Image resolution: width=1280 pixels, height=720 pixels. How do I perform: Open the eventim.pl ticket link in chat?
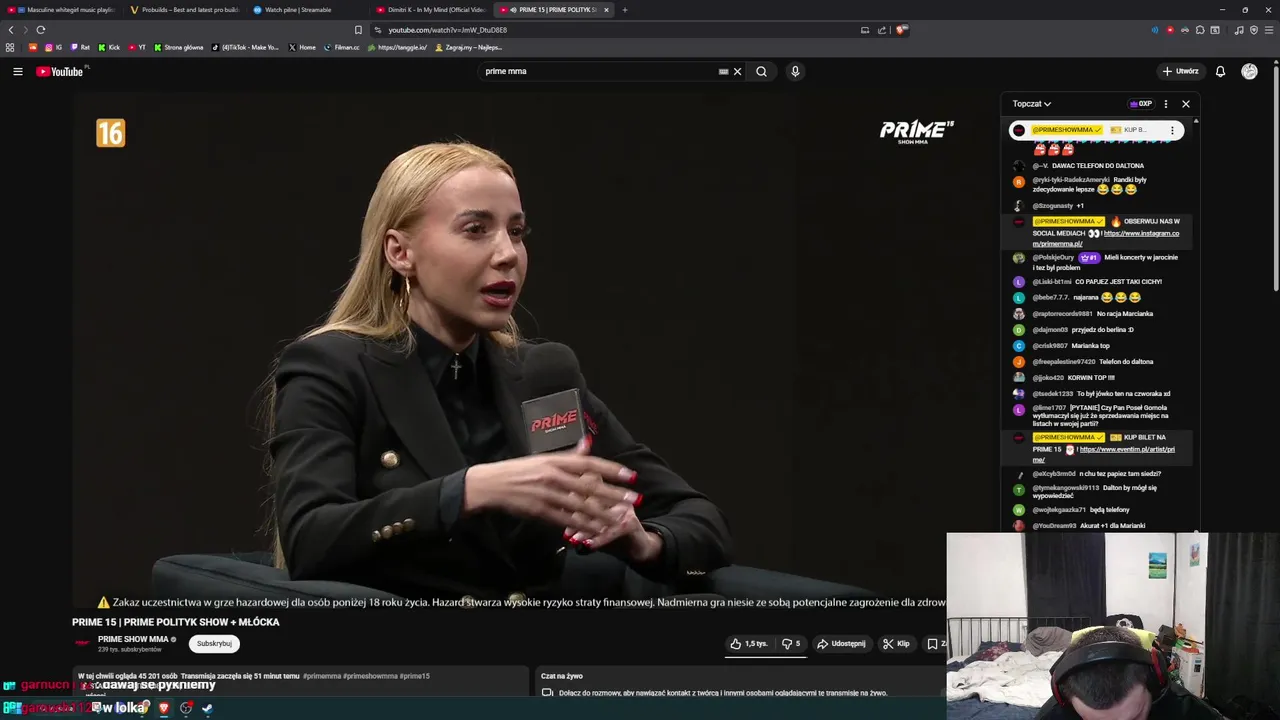pyautogui.click(x=1104, y=454)
